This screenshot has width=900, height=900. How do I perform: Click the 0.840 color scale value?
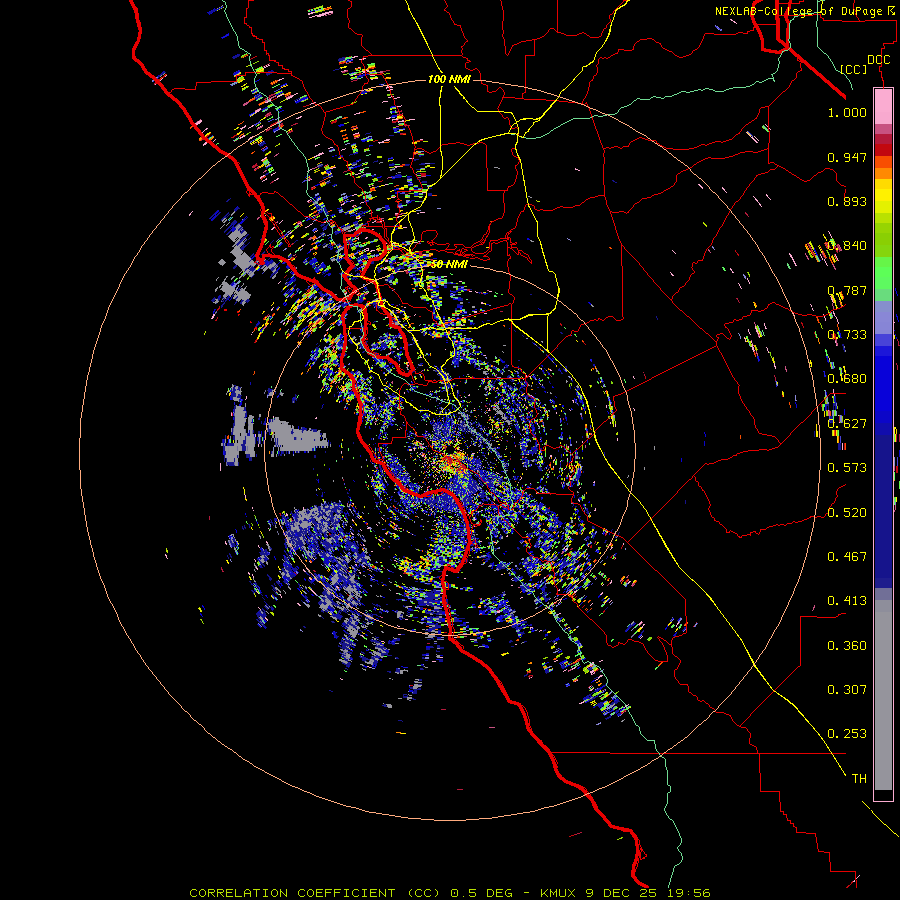[x=847, y=246]
